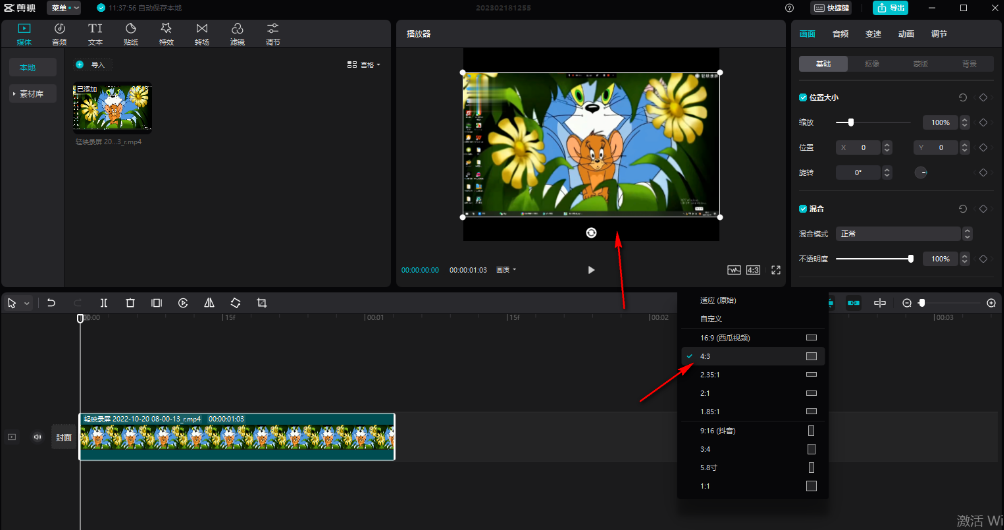Expand the Material Library (素材库) tree item
1004x530 pixels.
(x=33, y=94)
